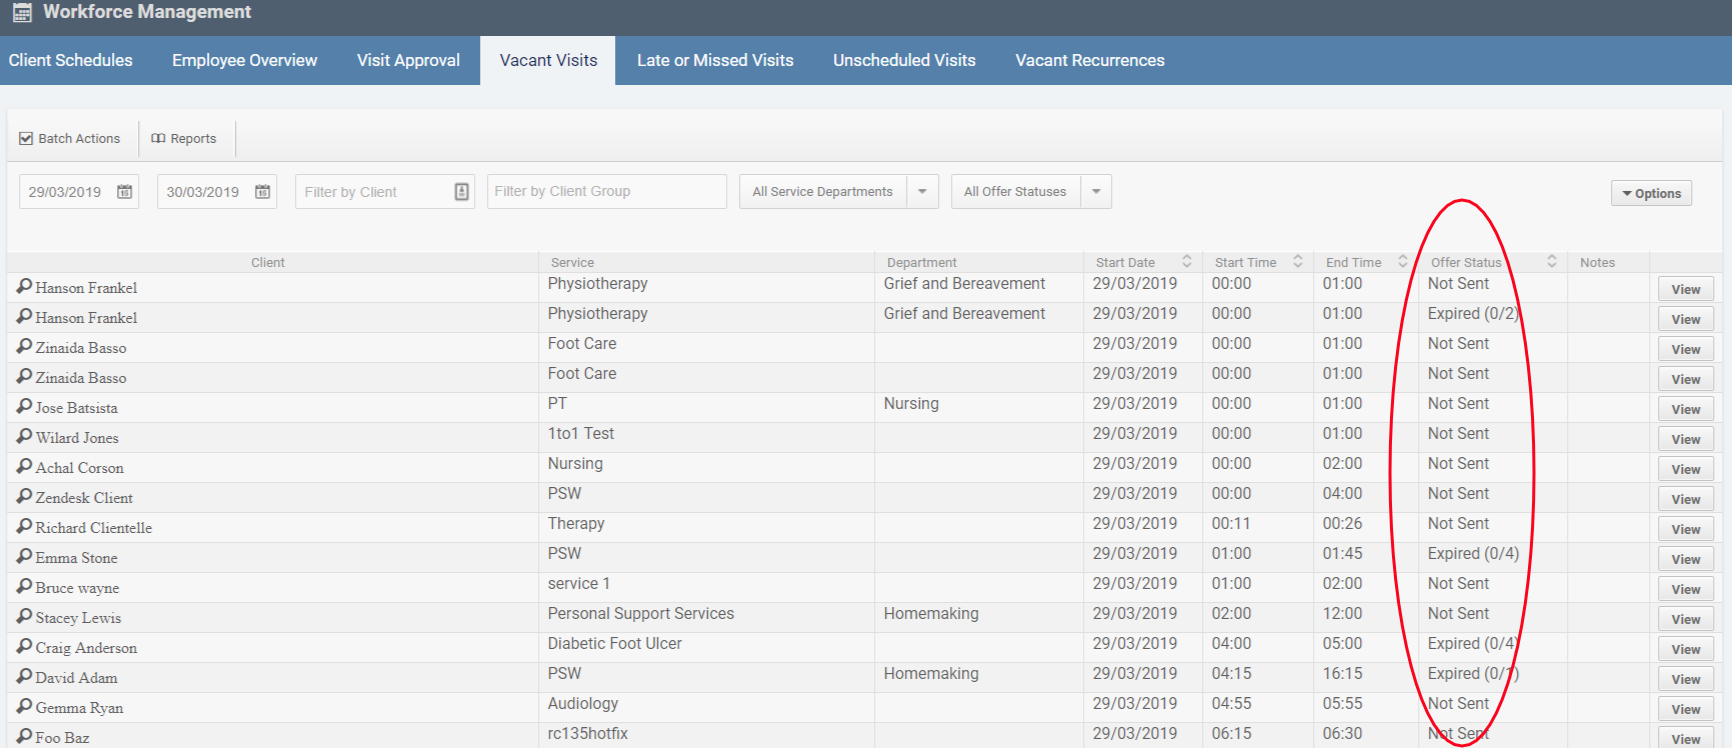Open the Vacant Recurrences tab
The width and height of the screenshot is (1732, 748).
[1090, 61]
